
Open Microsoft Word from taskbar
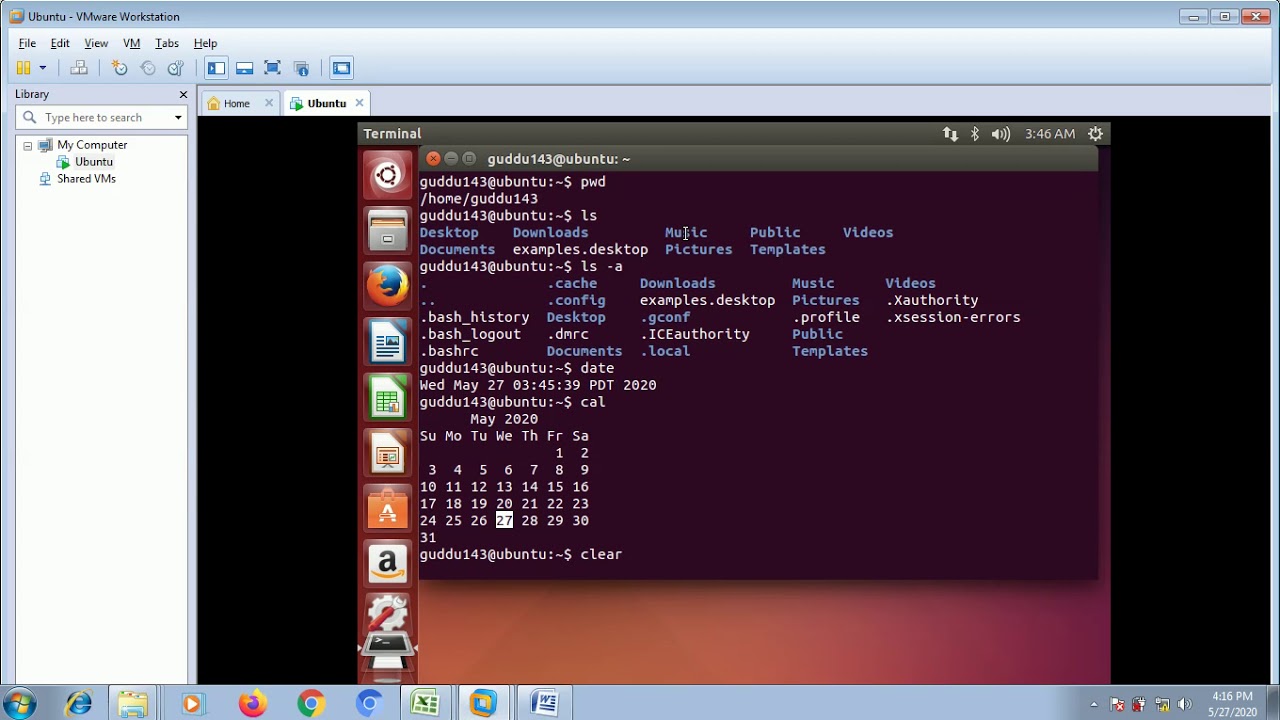545,704
